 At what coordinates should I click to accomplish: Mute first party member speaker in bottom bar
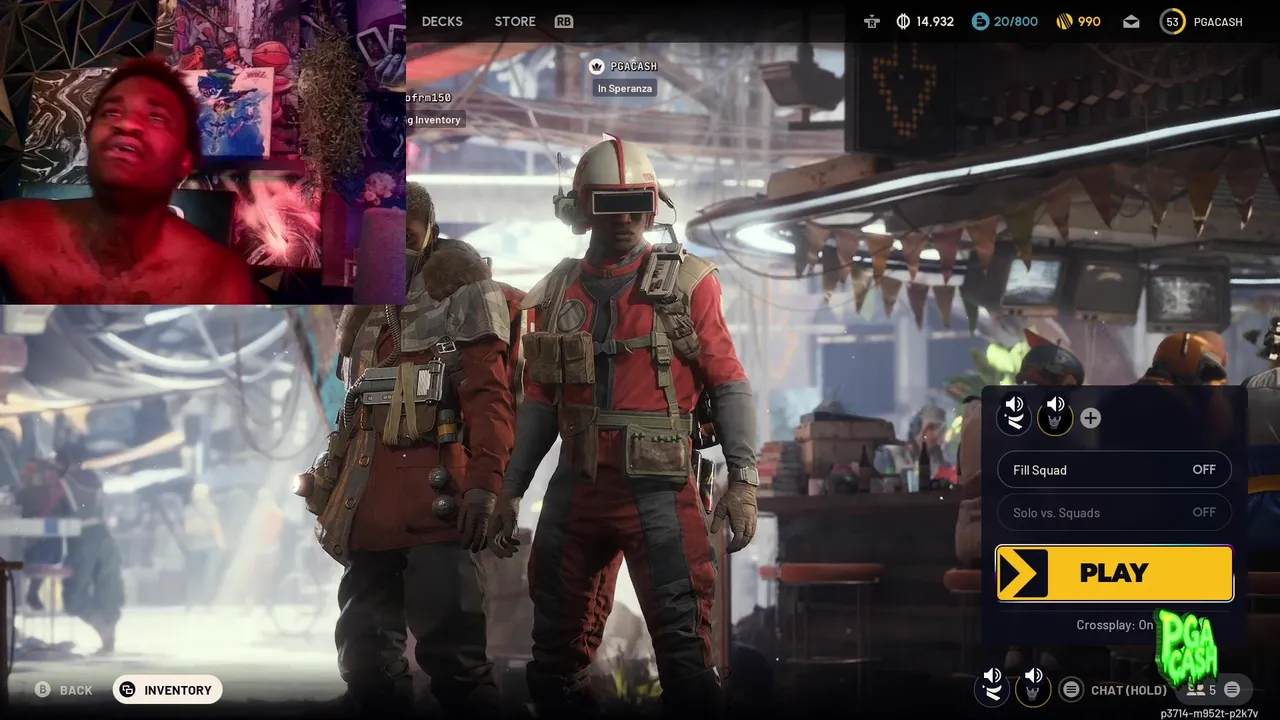pos(992,676)
